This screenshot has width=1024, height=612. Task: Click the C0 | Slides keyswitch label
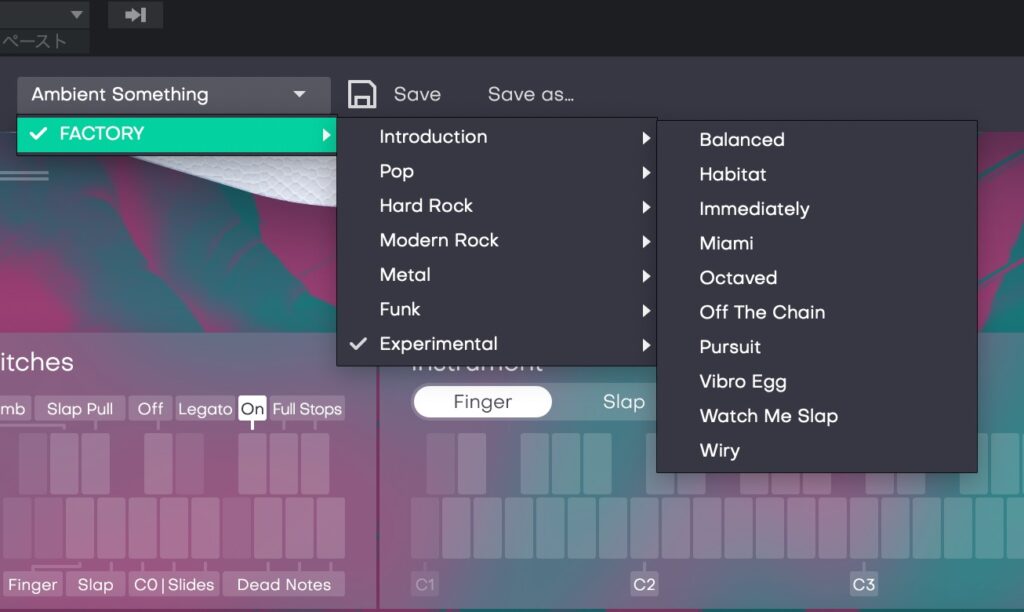[174, 585]
